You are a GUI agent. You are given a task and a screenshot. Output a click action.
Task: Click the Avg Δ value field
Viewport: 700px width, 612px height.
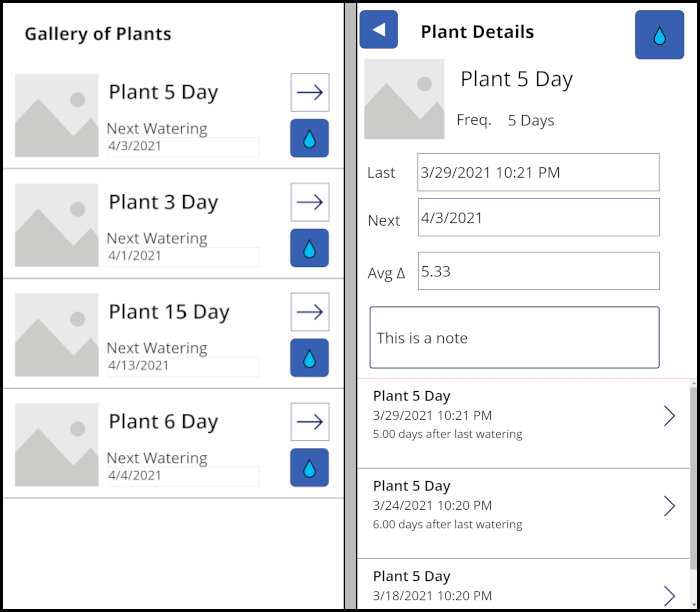pos(538,271)
